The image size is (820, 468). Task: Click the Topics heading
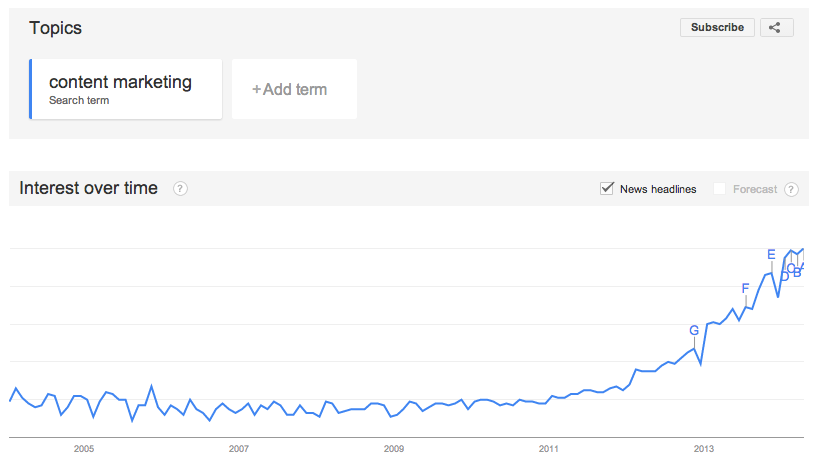55,28
